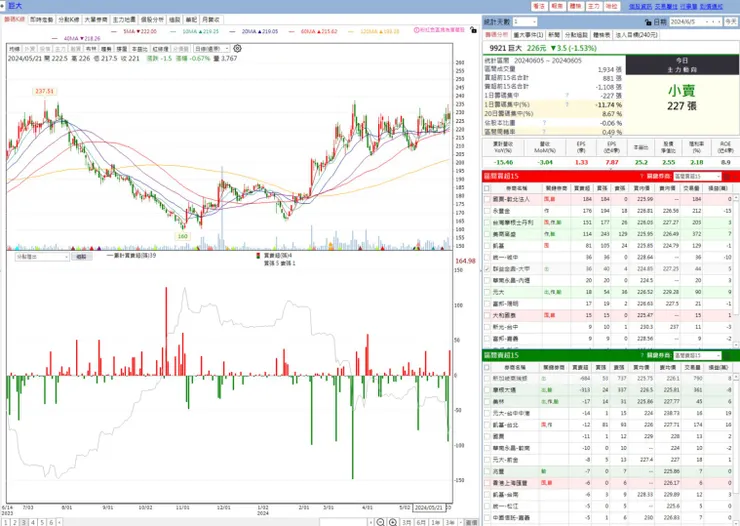The width and height of the screenshot is (740, 526).
Task: Tick checkbox for 元大 buy row
Action: tap(487, 292)
